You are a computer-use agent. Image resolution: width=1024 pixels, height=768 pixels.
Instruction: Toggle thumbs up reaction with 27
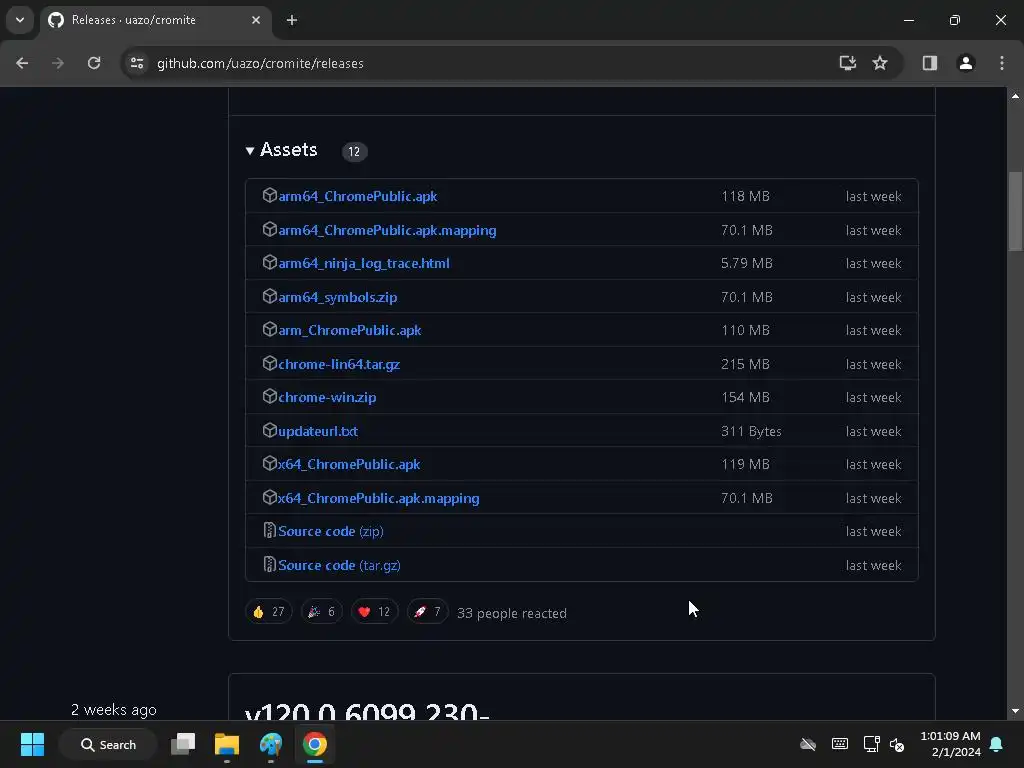pos(268,612)
